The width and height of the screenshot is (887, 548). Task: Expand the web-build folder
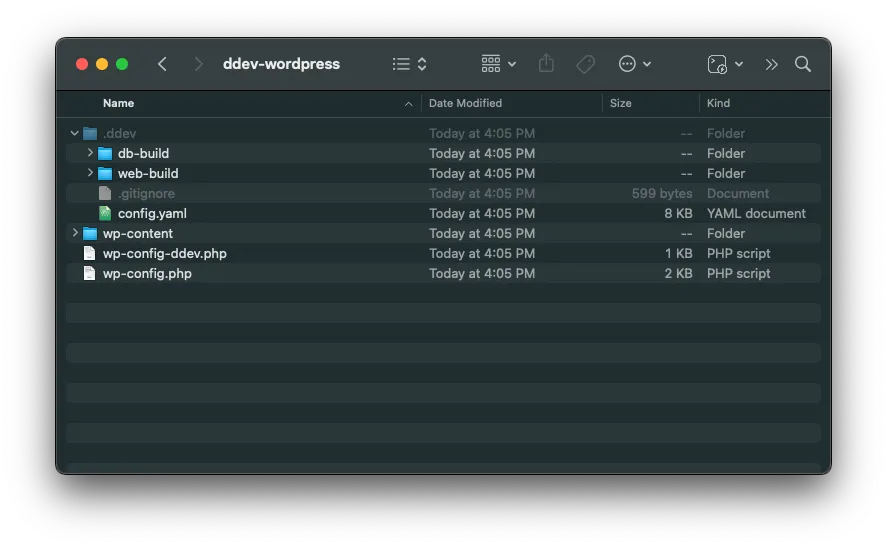tap(89, 172)
